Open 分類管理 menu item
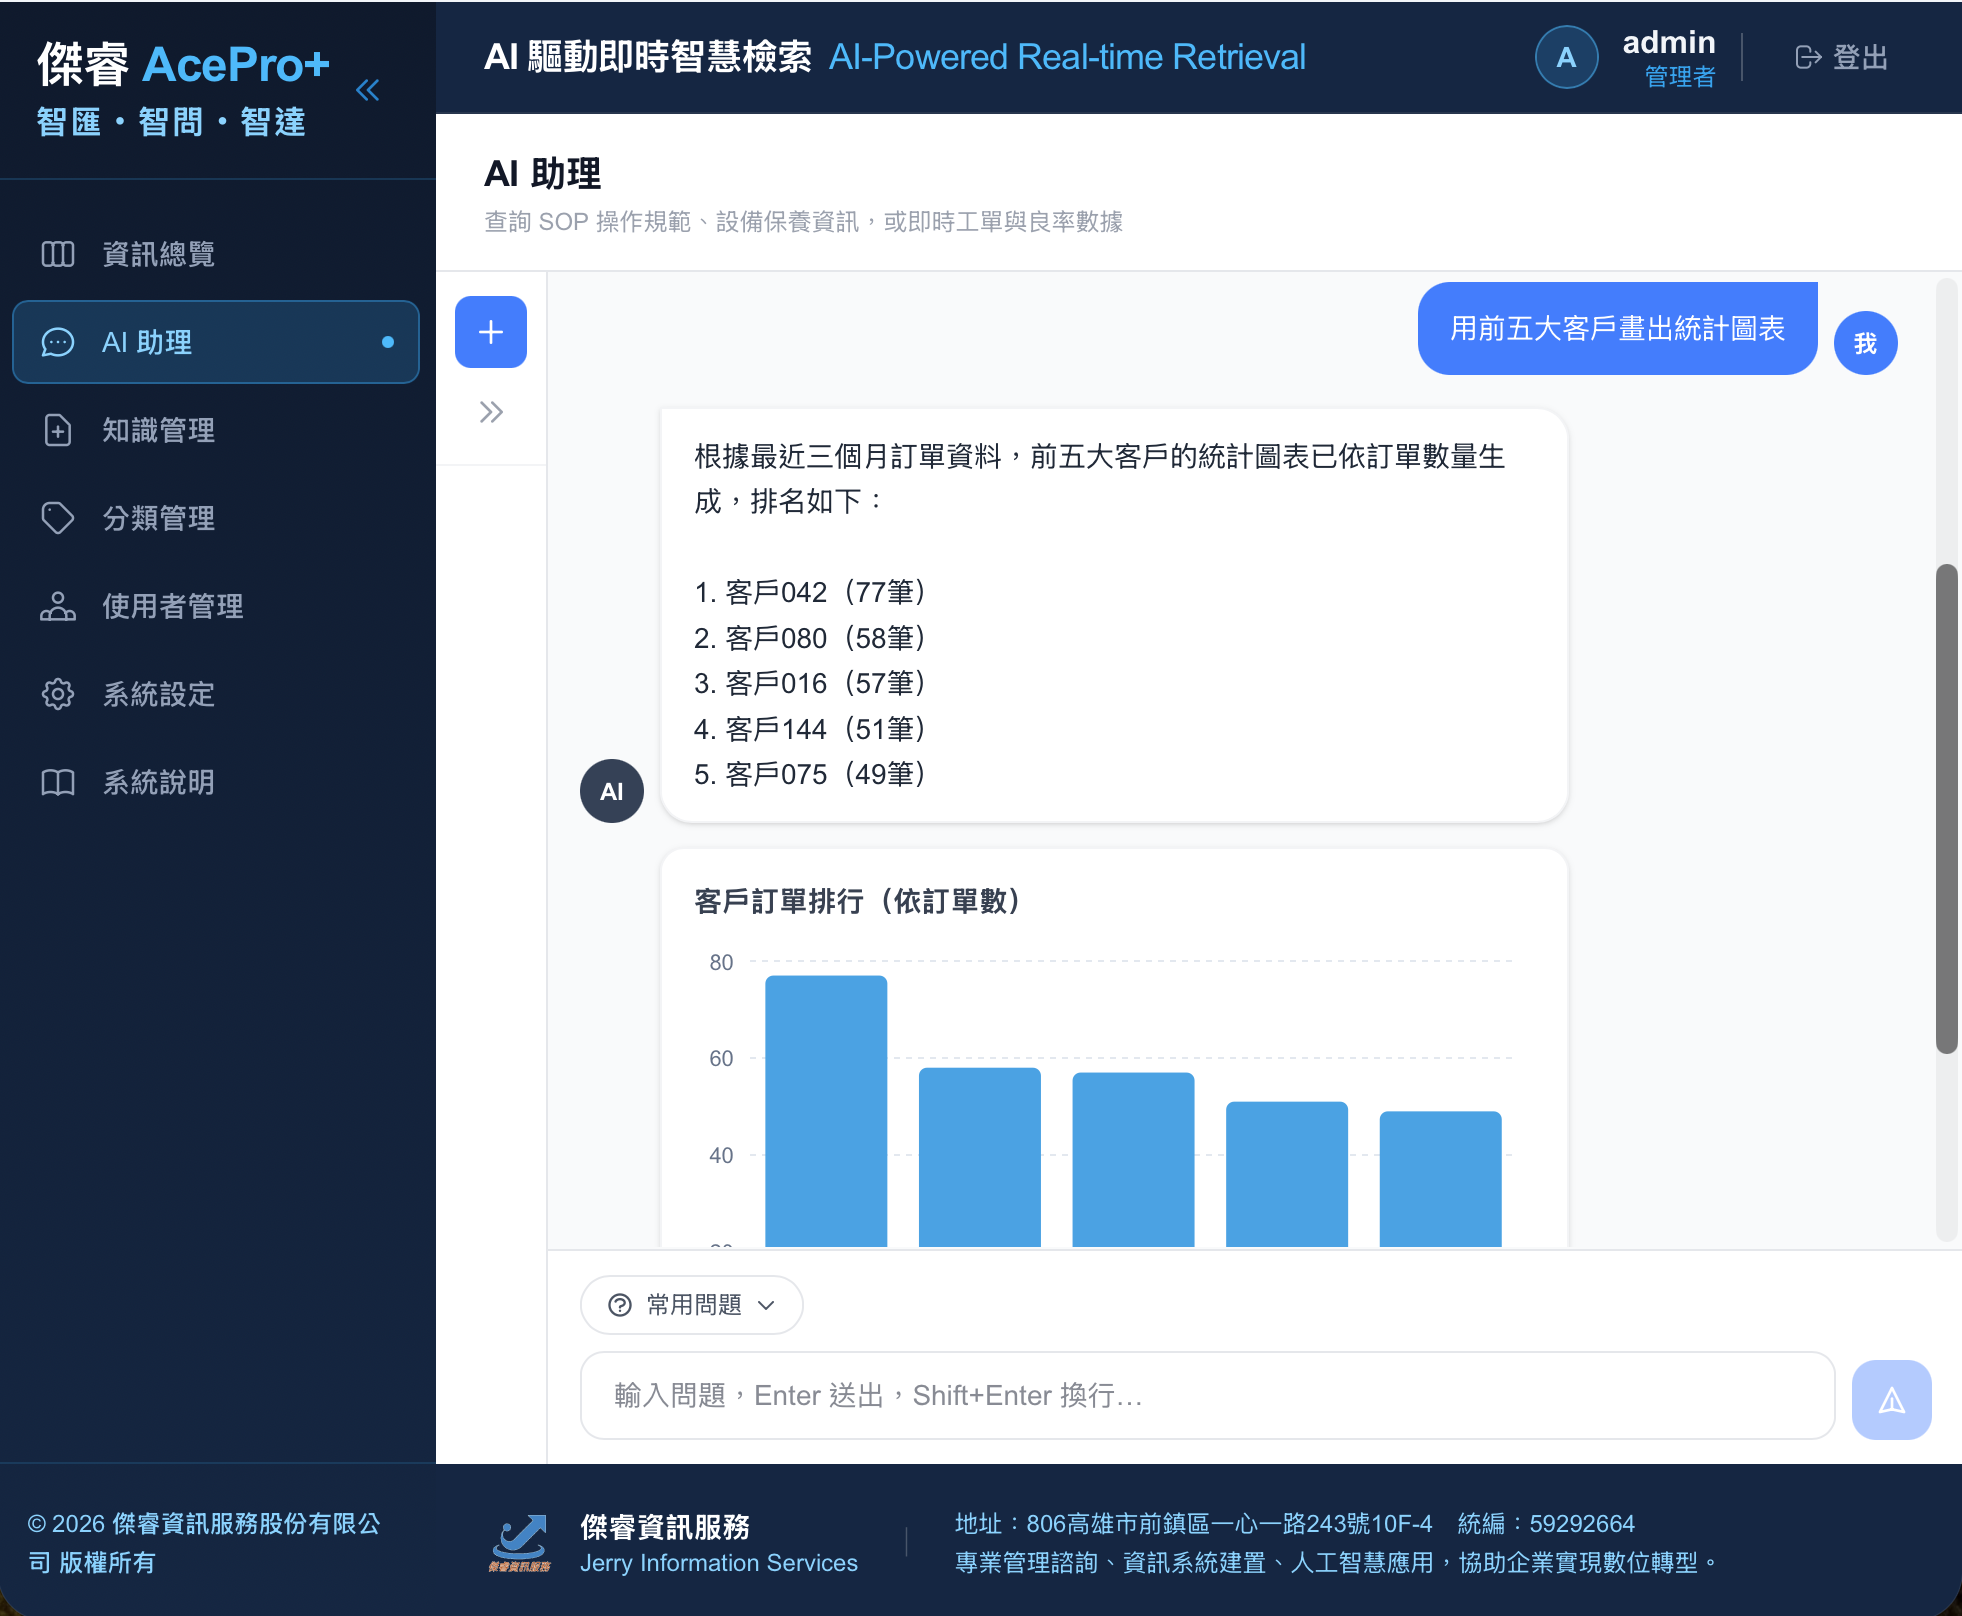 tap(216, 518)
